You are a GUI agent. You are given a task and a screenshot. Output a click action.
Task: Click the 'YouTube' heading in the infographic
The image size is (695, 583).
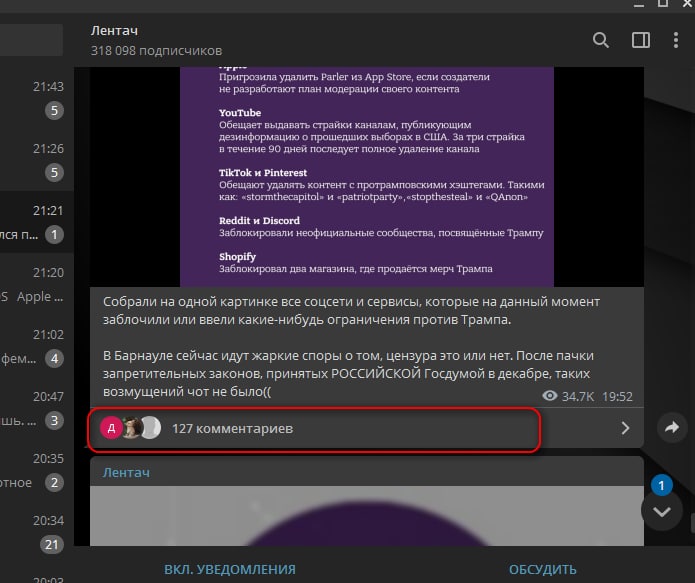pos(240,113)
